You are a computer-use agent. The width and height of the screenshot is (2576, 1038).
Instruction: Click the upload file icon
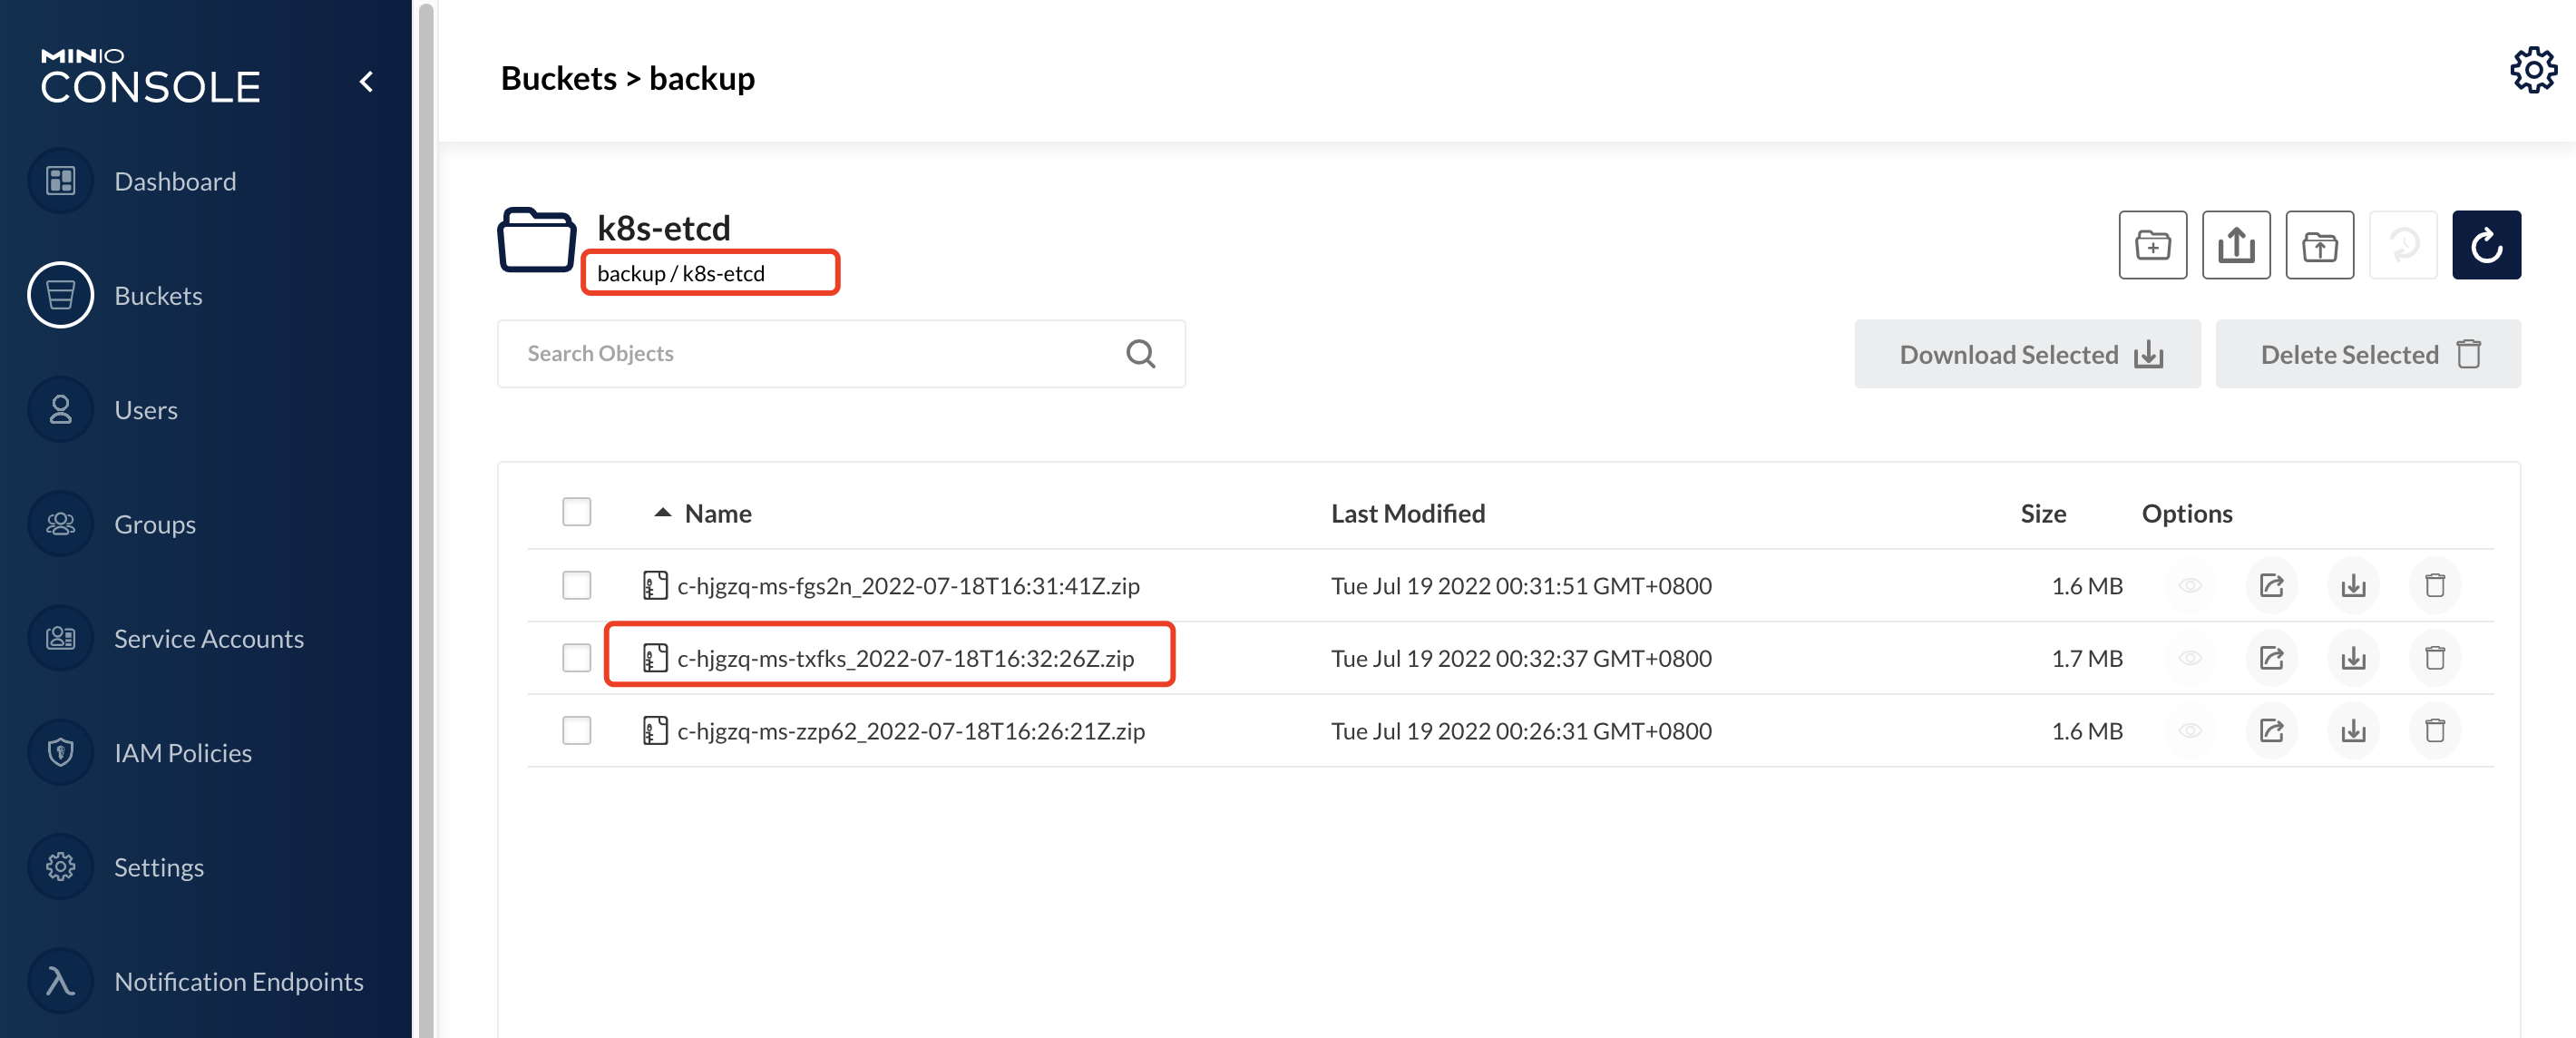coord(2235,245)
